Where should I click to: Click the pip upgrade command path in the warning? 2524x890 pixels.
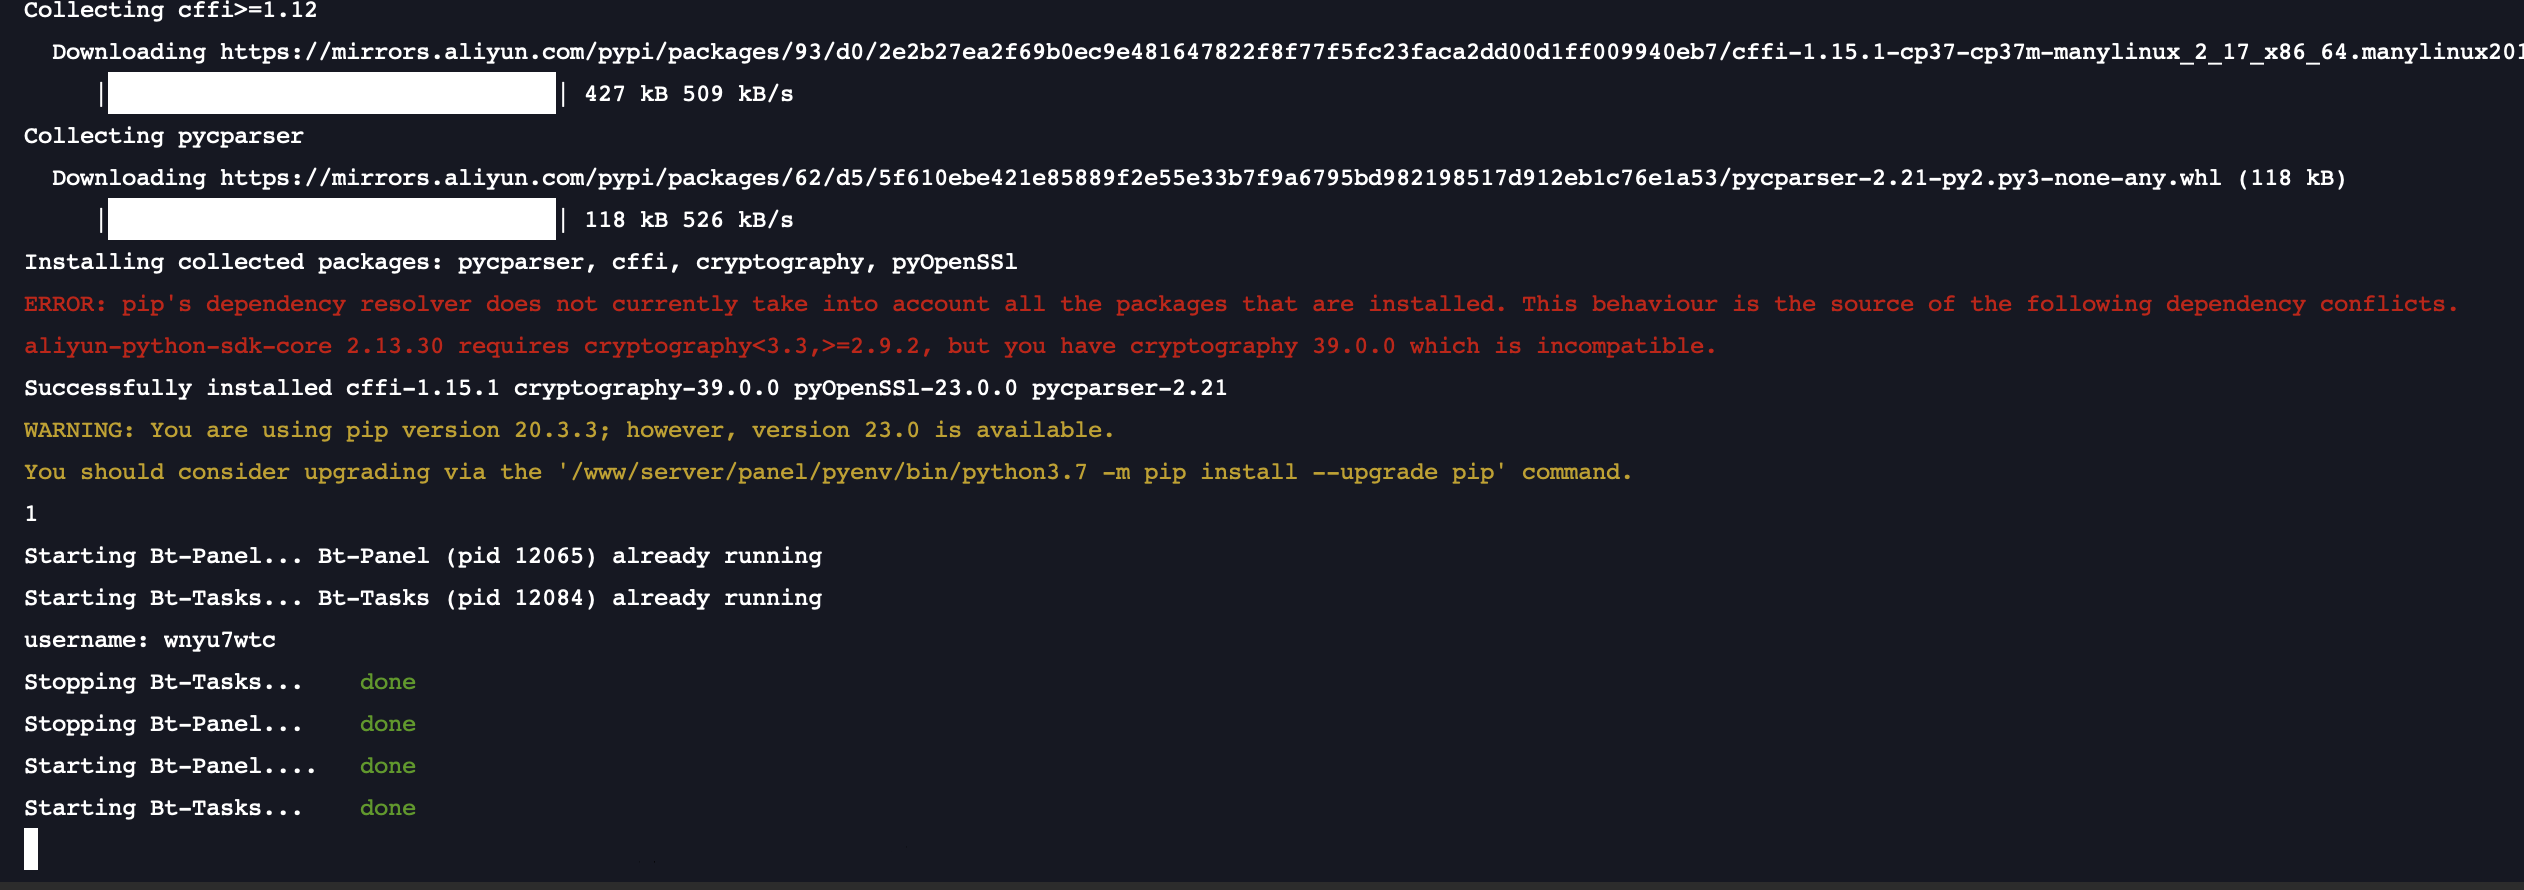point(1032,472)
